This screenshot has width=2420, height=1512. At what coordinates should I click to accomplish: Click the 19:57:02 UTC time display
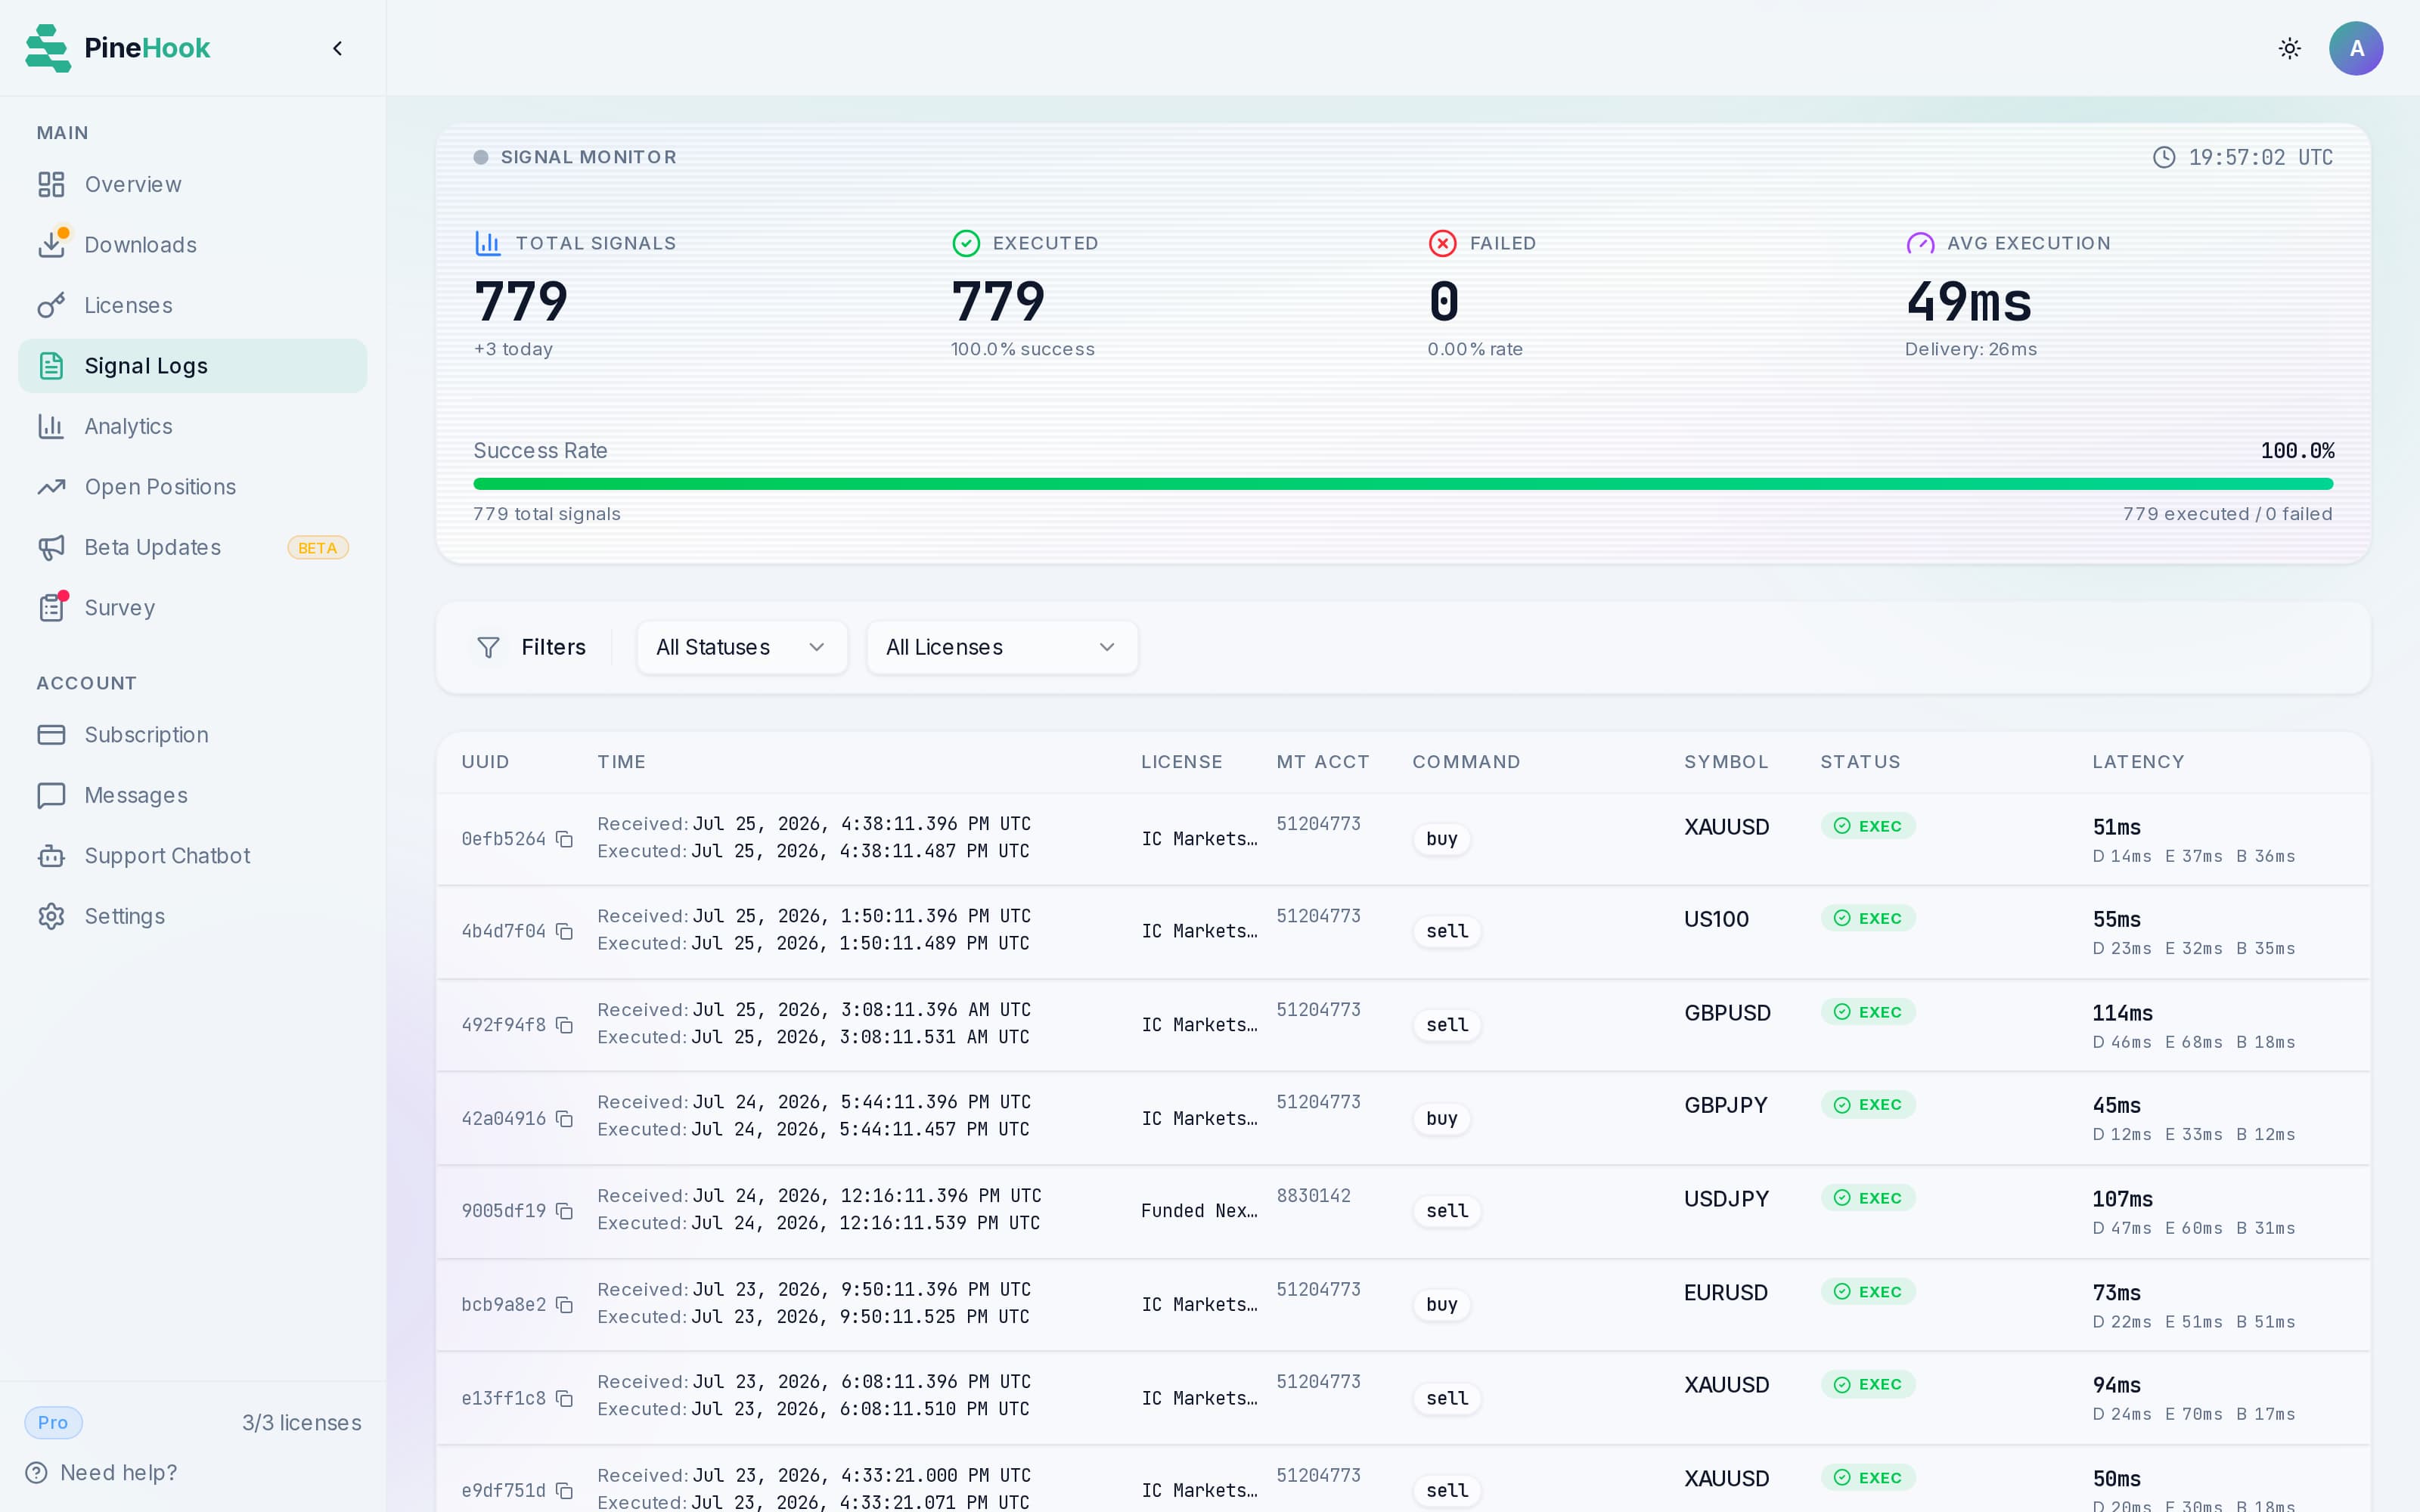point(2260,157)
